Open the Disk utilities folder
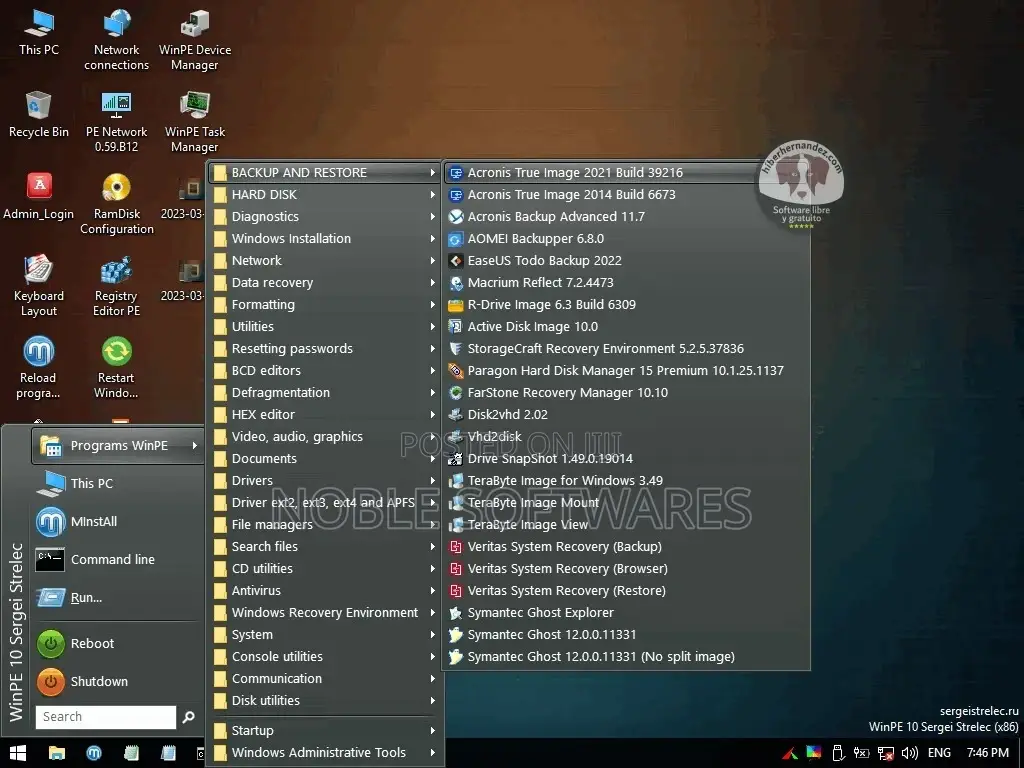 (325, 700)
